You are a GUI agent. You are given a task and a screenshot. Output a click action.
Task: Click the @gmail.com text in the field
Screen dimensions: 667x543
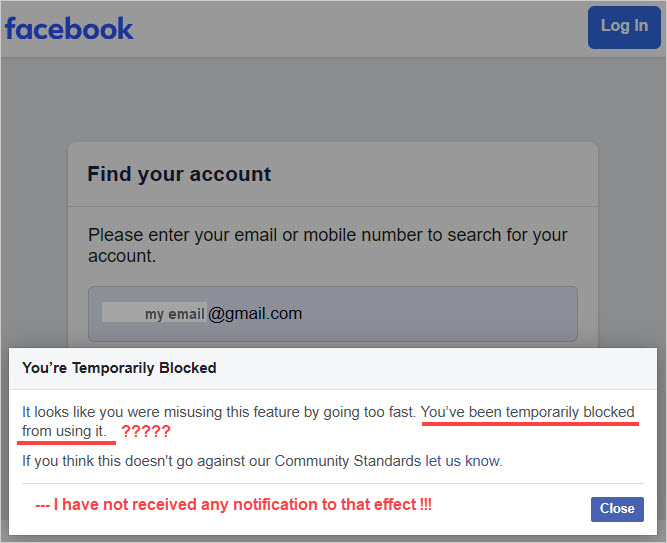click(x=255, y=314)
